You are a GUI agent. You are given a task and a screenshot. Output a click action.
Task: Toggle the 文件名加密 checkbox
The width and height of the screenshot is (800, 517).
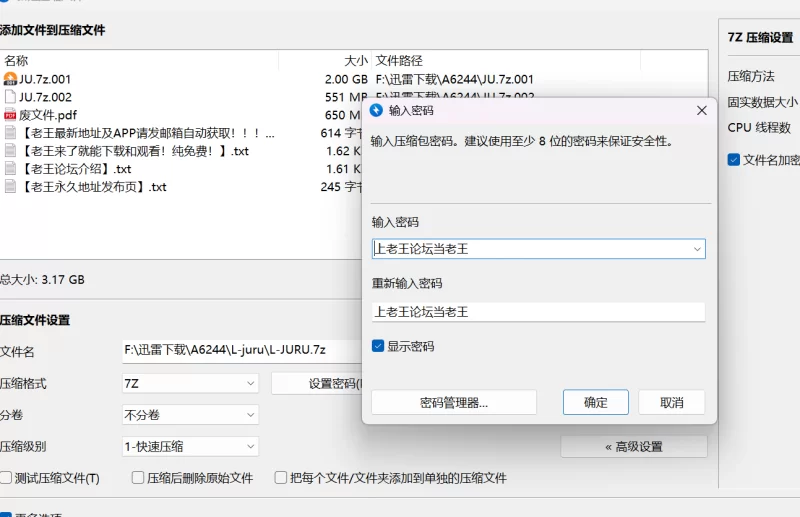coord(734,159)
